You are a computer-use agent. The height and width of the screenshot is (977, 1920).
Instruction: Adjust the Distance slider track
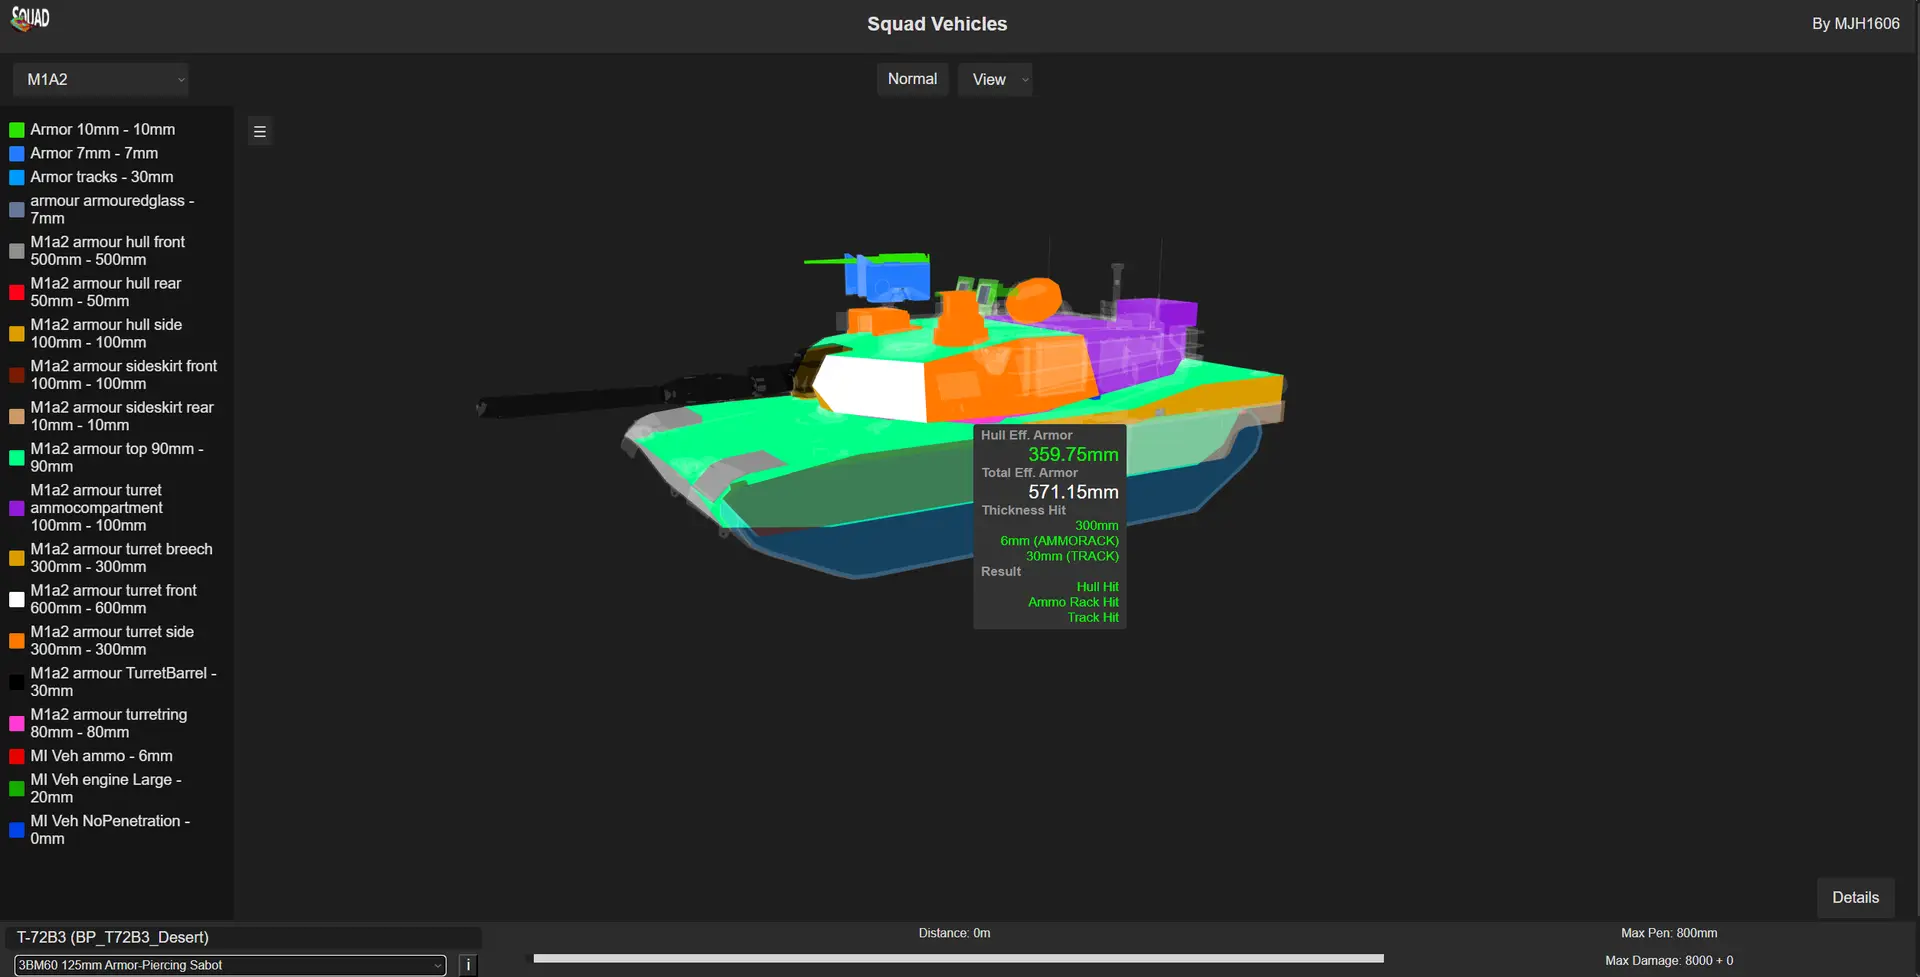(958, 958)
